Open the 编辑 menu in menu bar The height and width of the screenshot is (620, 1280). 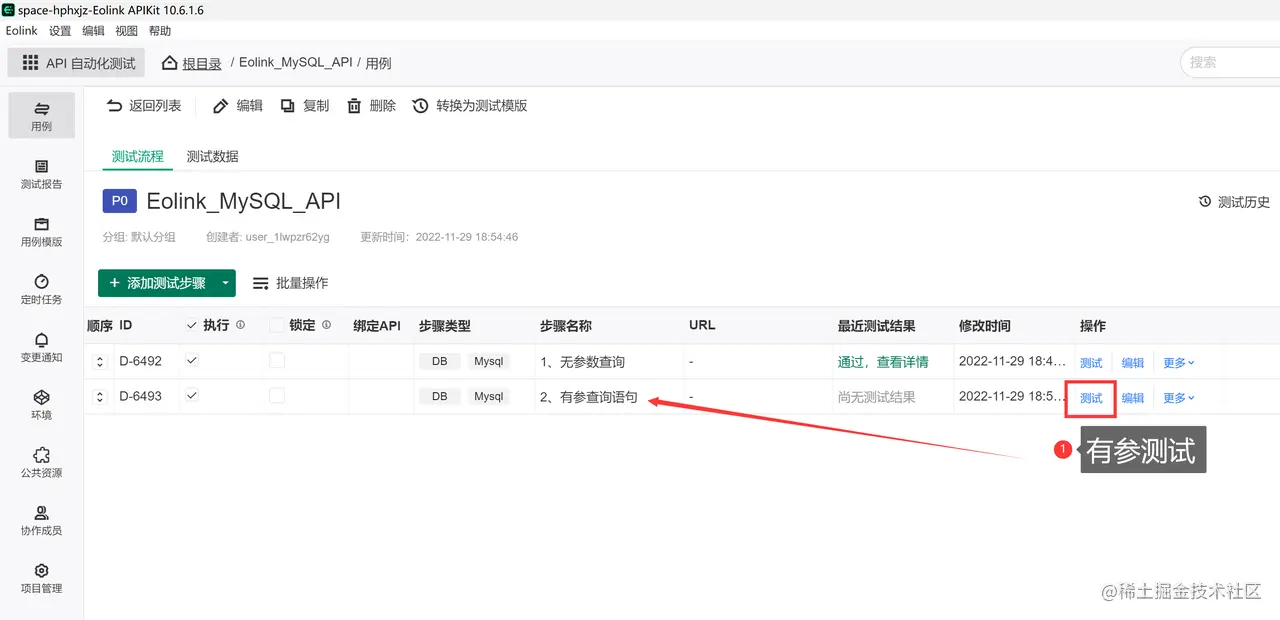[93, 31]
